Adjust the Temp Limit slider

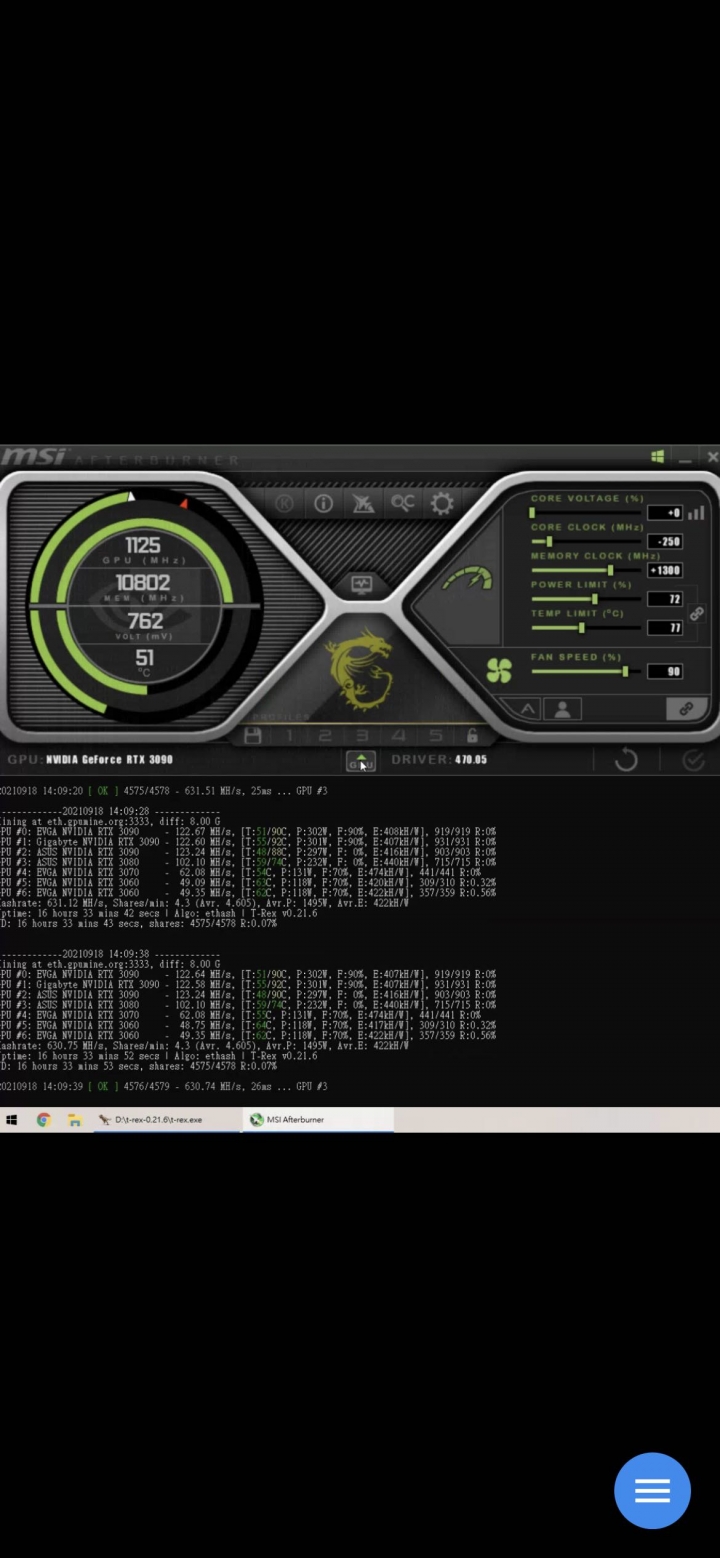pyautogui.click(x=585, y=628)
